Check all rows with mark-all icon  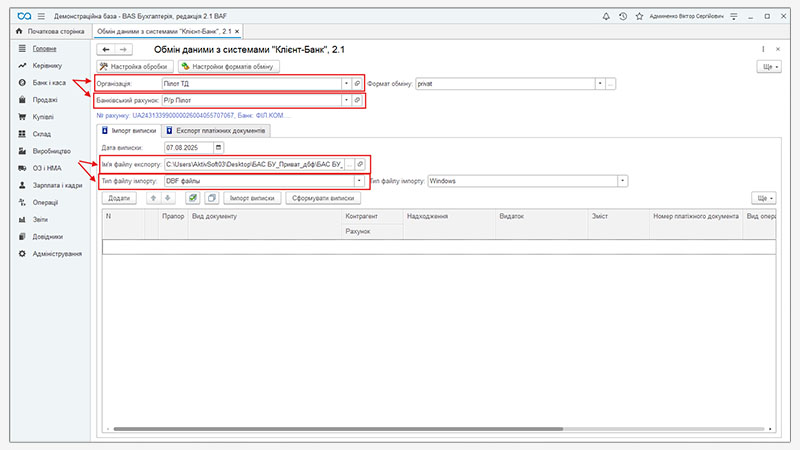click(x=192, y=198)
